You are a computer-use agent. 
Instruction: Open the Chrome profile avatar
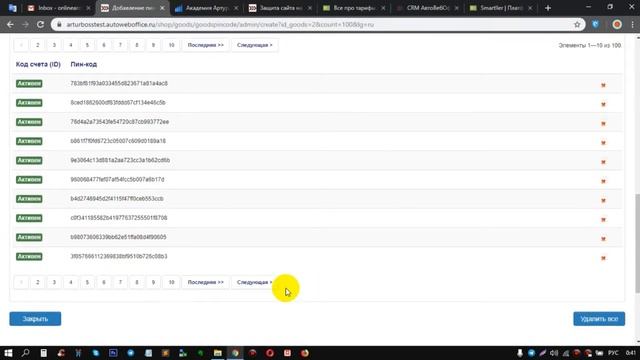pyautogui.click(x=617, y=24)
